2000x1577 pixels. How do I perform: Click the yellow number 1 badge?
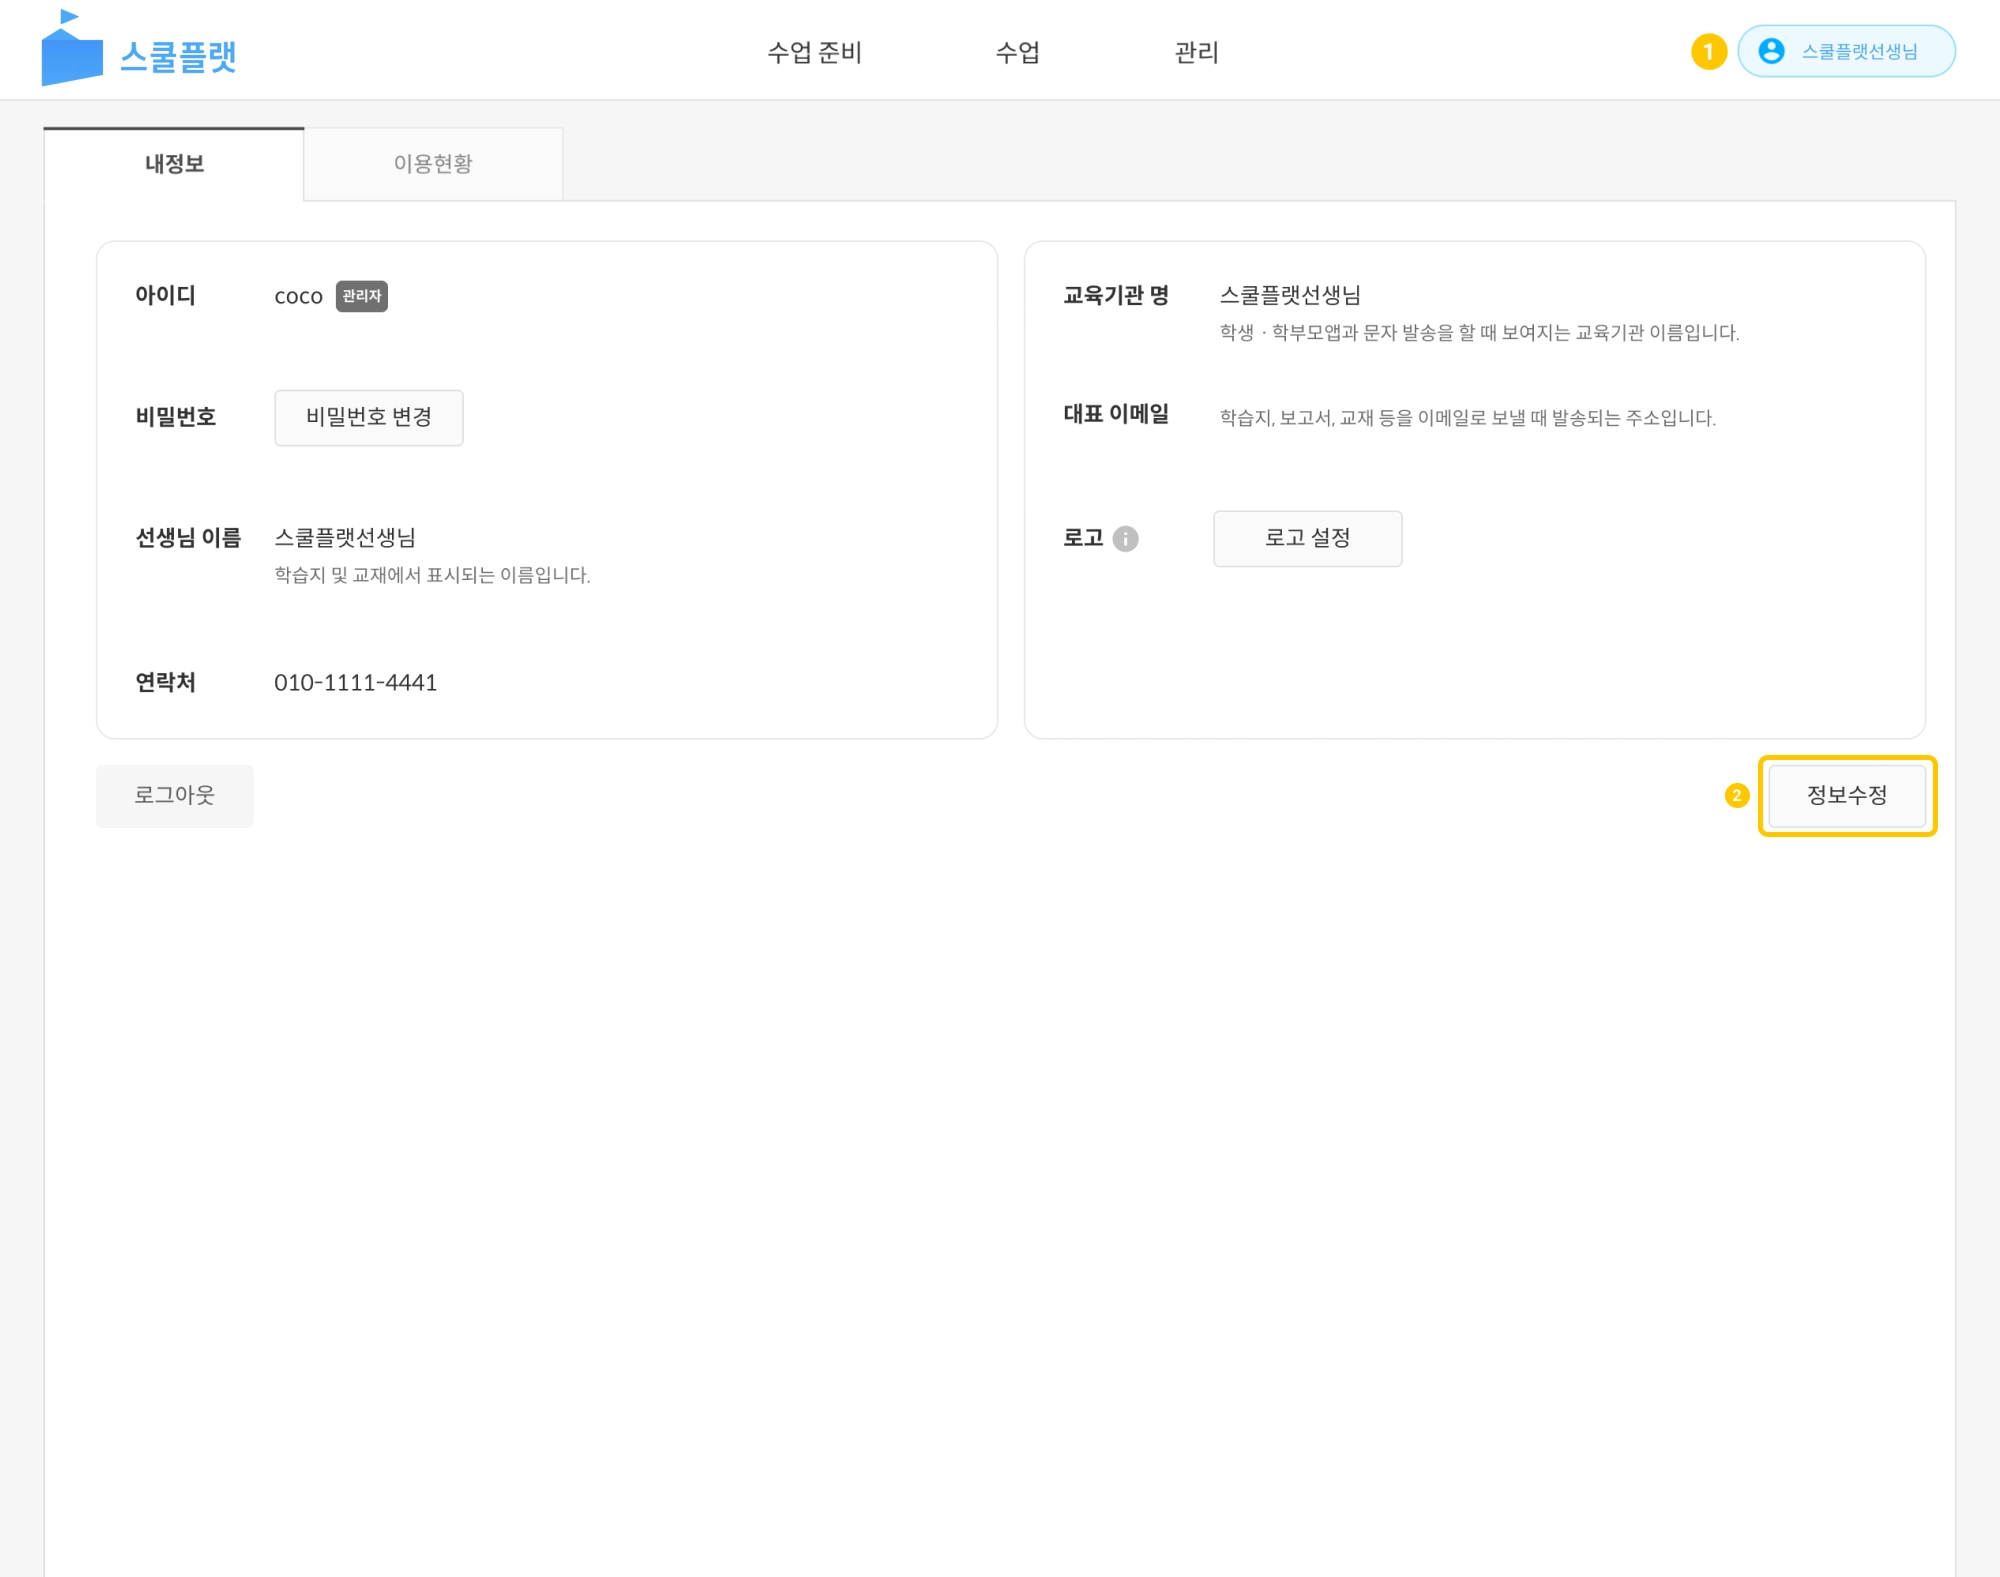tap(1708, 51)
